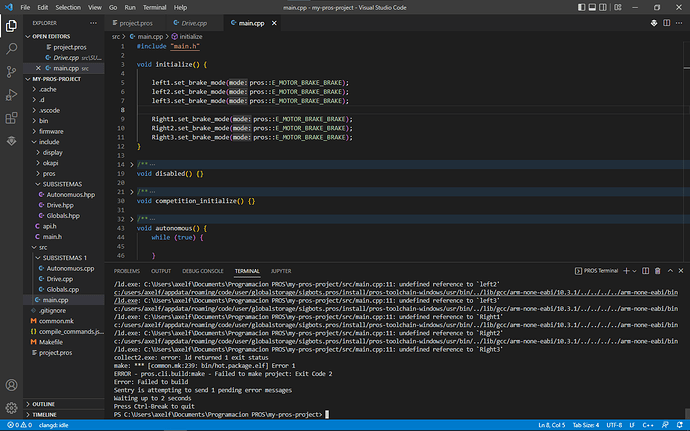Screen dimensions: 690x431
Task: Open the Run and Debug view
Action: [11, 95]
